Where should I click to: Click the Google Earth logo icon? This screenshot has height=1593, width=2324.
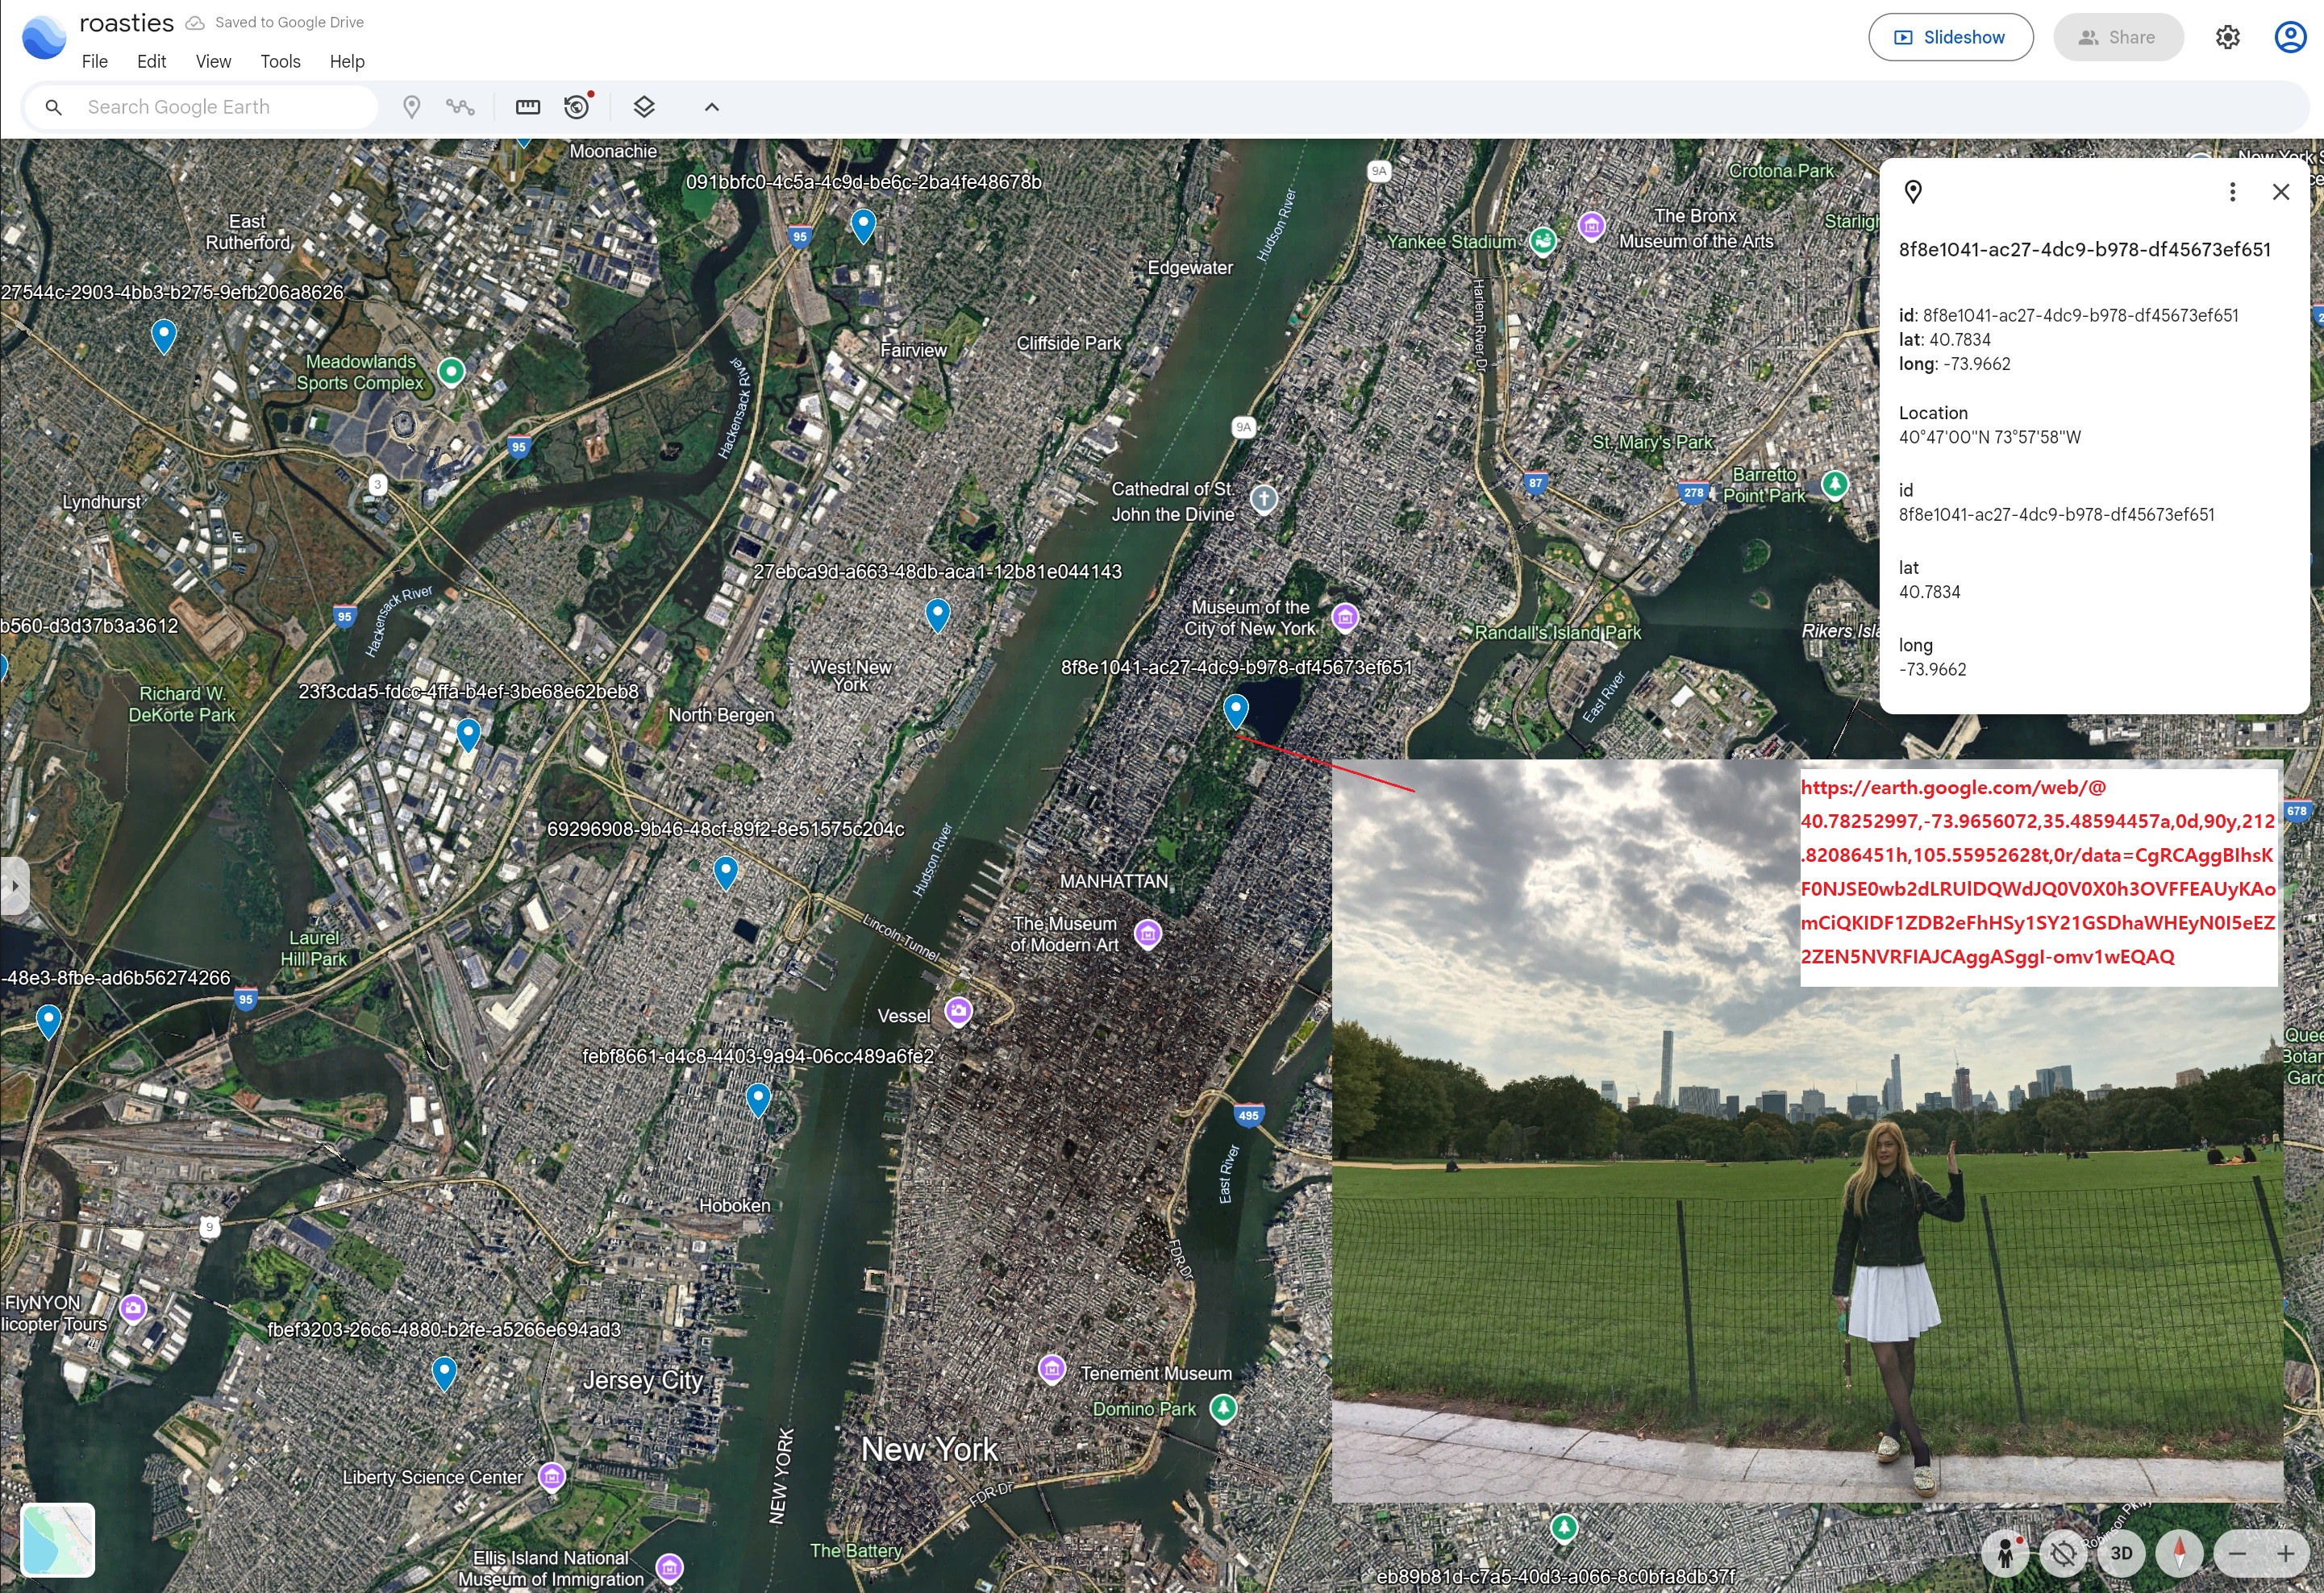(x=44, y=38)
